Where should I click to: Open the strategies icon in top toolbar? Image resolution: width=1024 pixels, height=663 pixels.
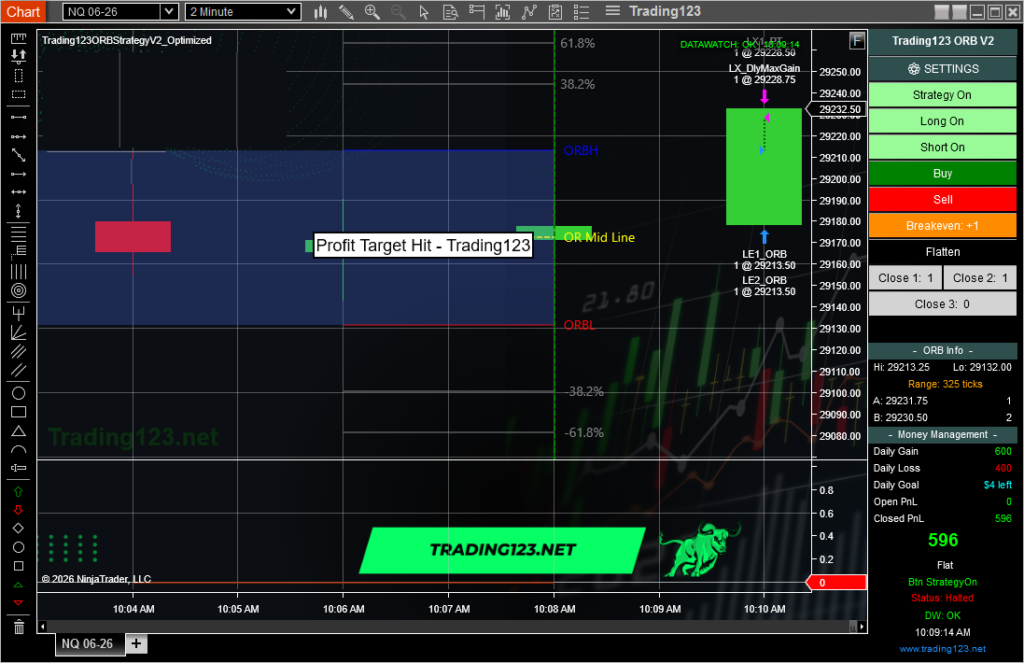coord(555,12)
